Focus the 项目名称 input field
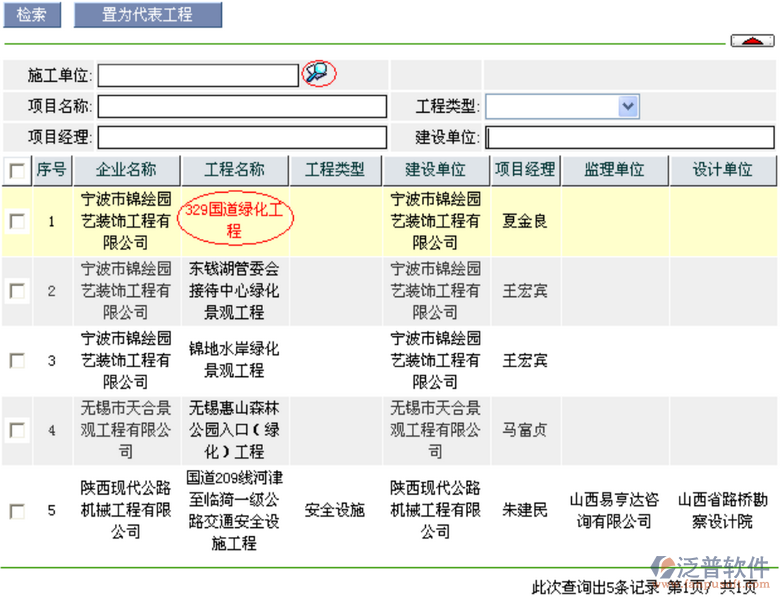780x600 pixels. [242, 106]
